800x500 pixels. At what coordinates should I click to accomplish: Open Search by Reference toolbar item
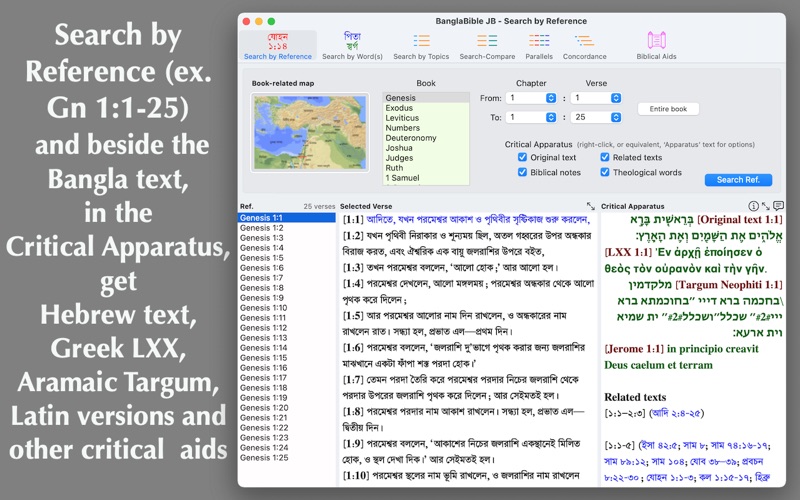coord(278,46)
